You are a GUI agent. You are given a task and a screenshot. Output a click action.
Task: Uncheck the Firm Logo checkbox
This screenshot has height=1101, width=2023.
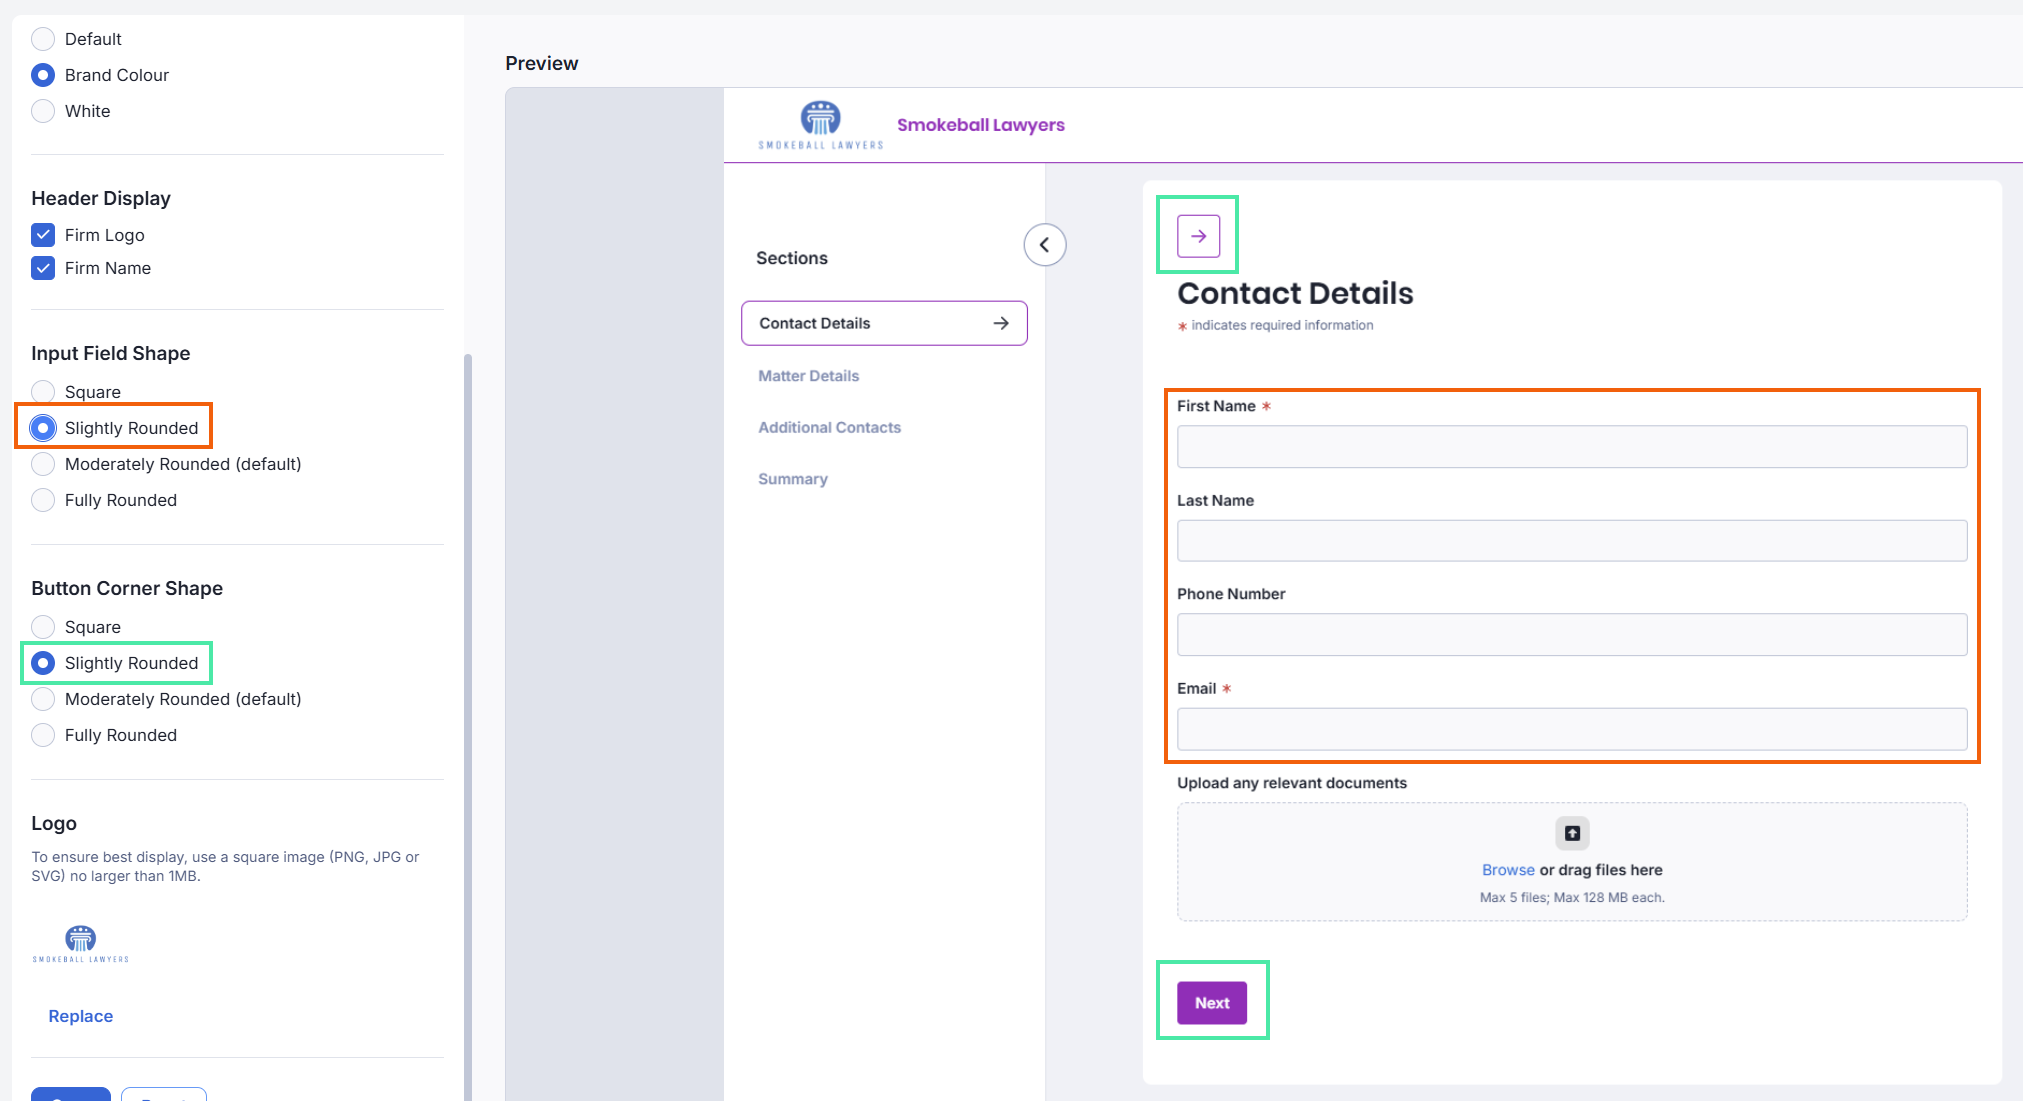43,235
